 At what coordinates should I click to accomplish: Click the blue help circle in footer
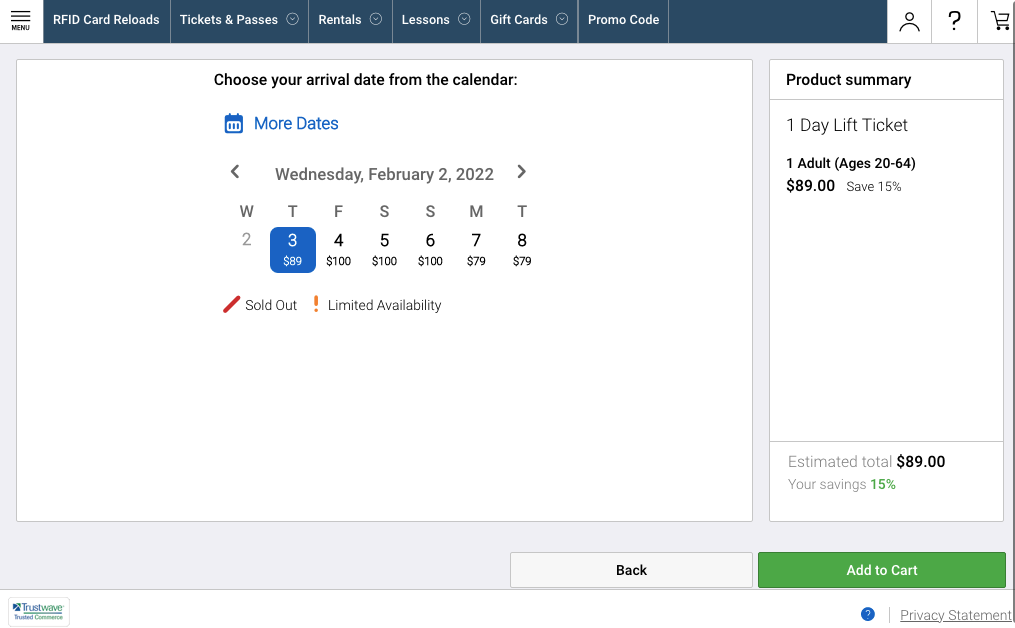(868, 614)
